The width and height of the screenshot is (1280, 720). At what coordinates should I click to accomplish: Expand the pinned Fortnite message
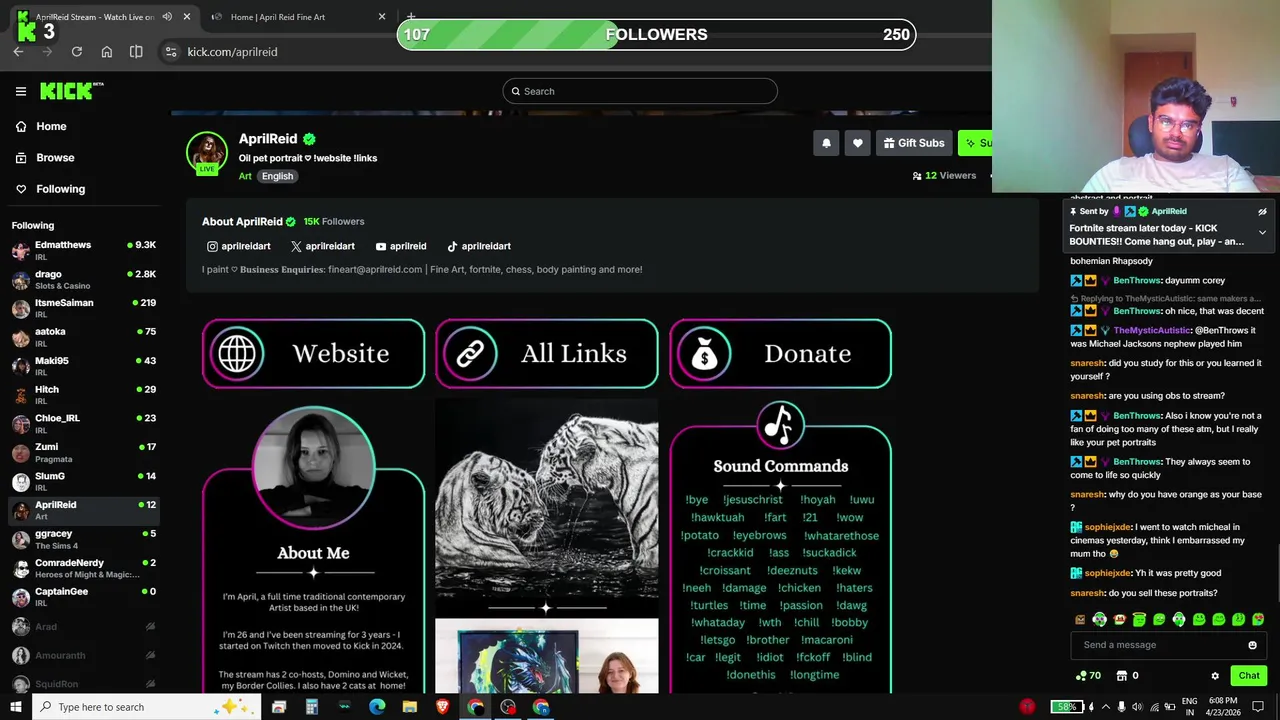[1262, 233]
